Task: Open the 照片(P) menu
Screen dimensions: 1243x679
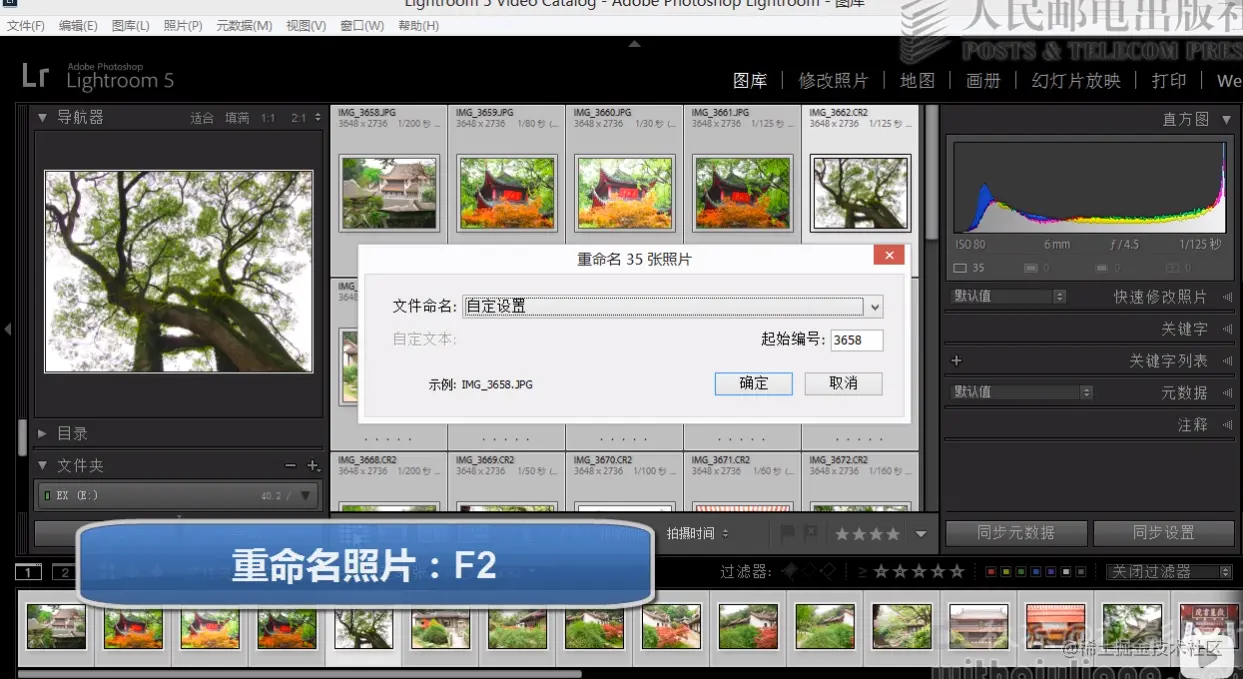Action: coord(183,25)
